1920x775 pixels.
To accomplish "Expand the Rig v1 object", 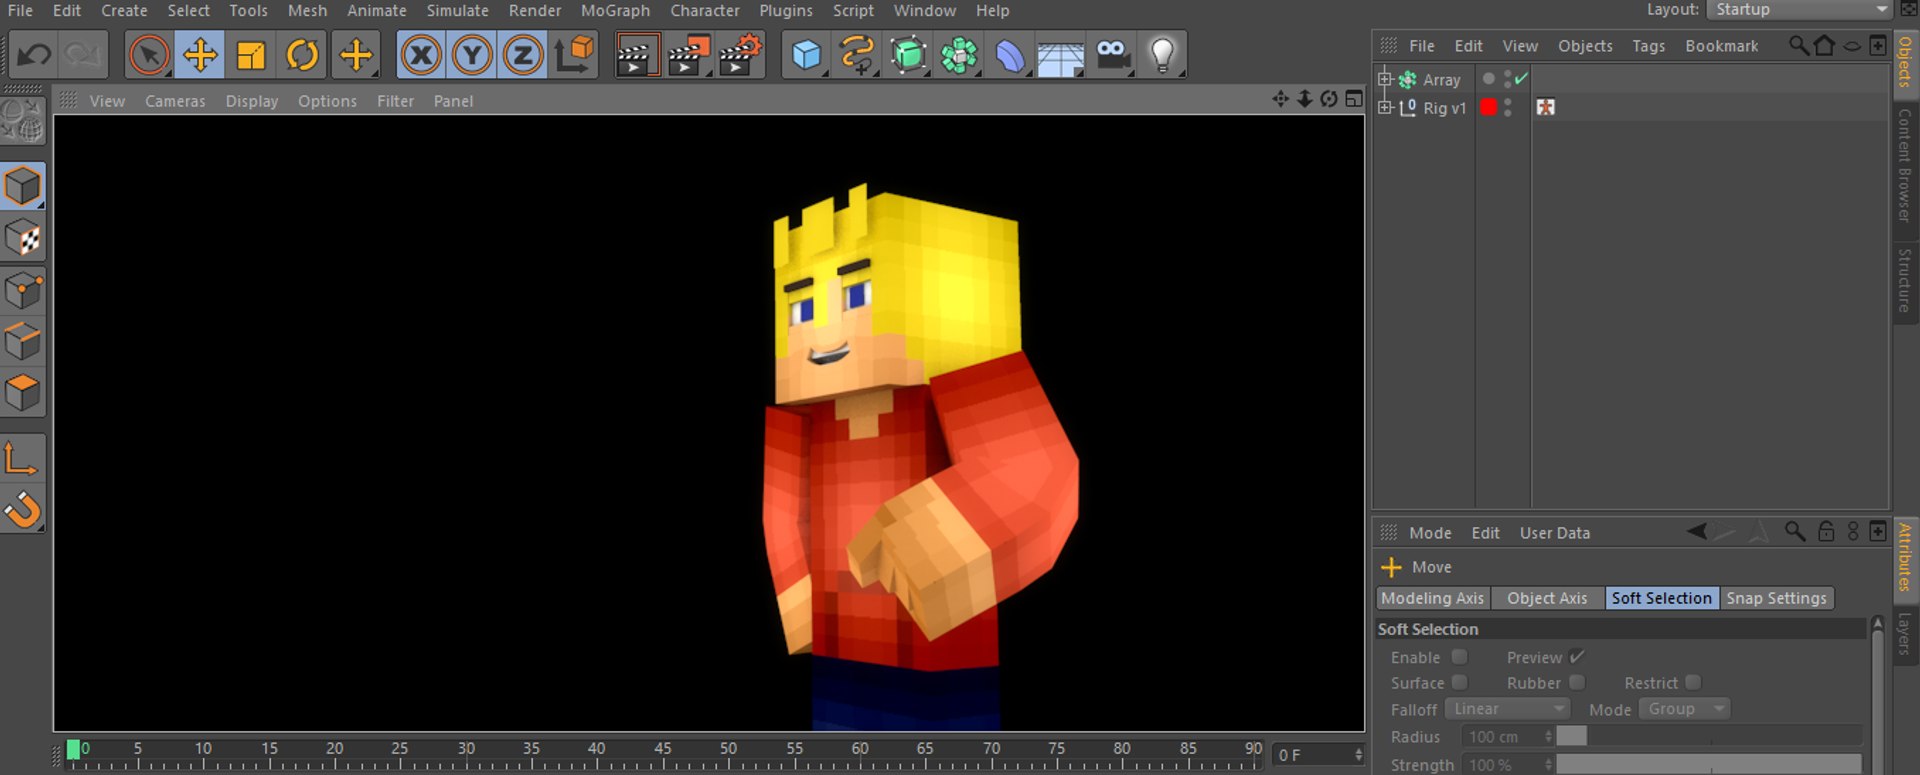I will (1385, 107).
